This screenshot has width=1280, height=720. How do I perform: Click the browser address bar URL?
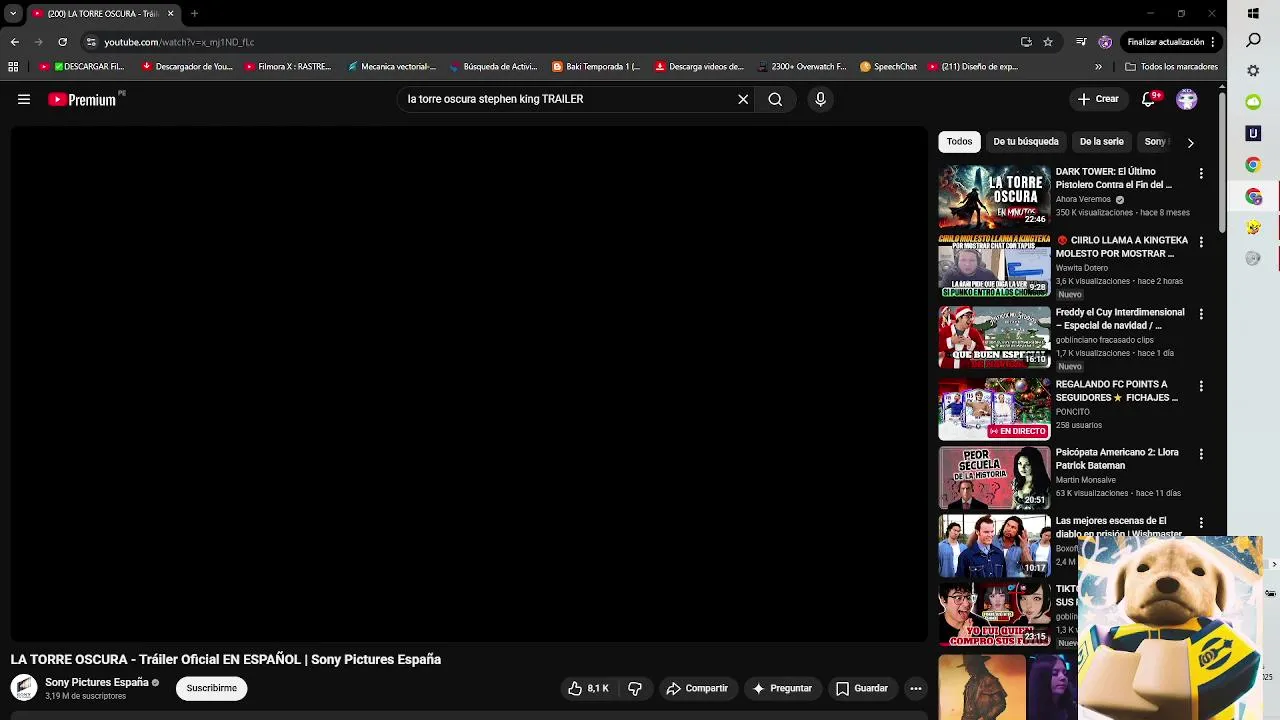179,42
